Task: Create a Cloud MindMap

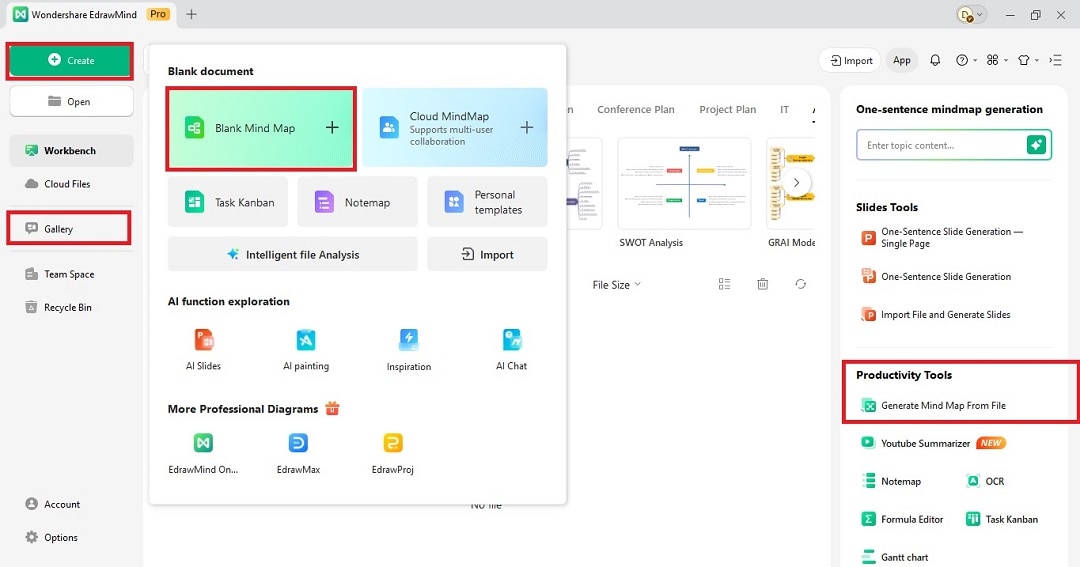Action: tap(455, 127)
